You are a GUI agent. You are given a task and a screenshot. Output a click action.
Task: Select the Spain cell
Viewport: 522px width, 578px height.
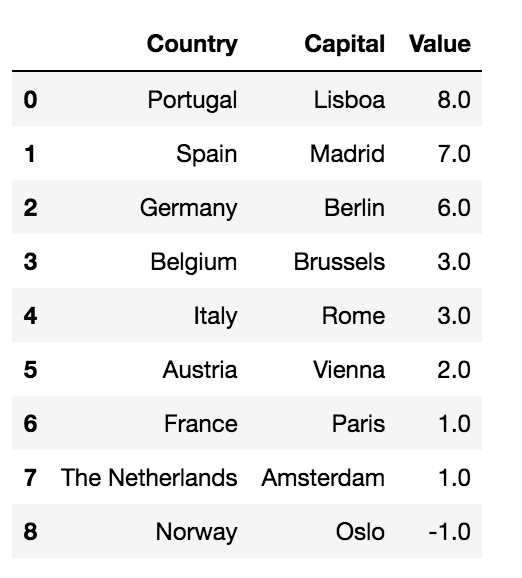(206, 154)
